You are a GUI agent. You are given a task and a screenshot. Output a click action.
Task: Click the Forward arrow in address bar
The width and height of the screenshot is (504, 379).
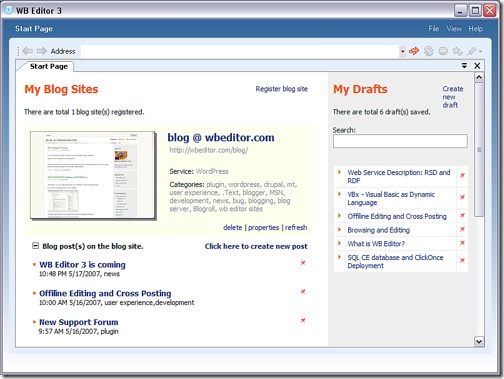click(x=42, y=51)
